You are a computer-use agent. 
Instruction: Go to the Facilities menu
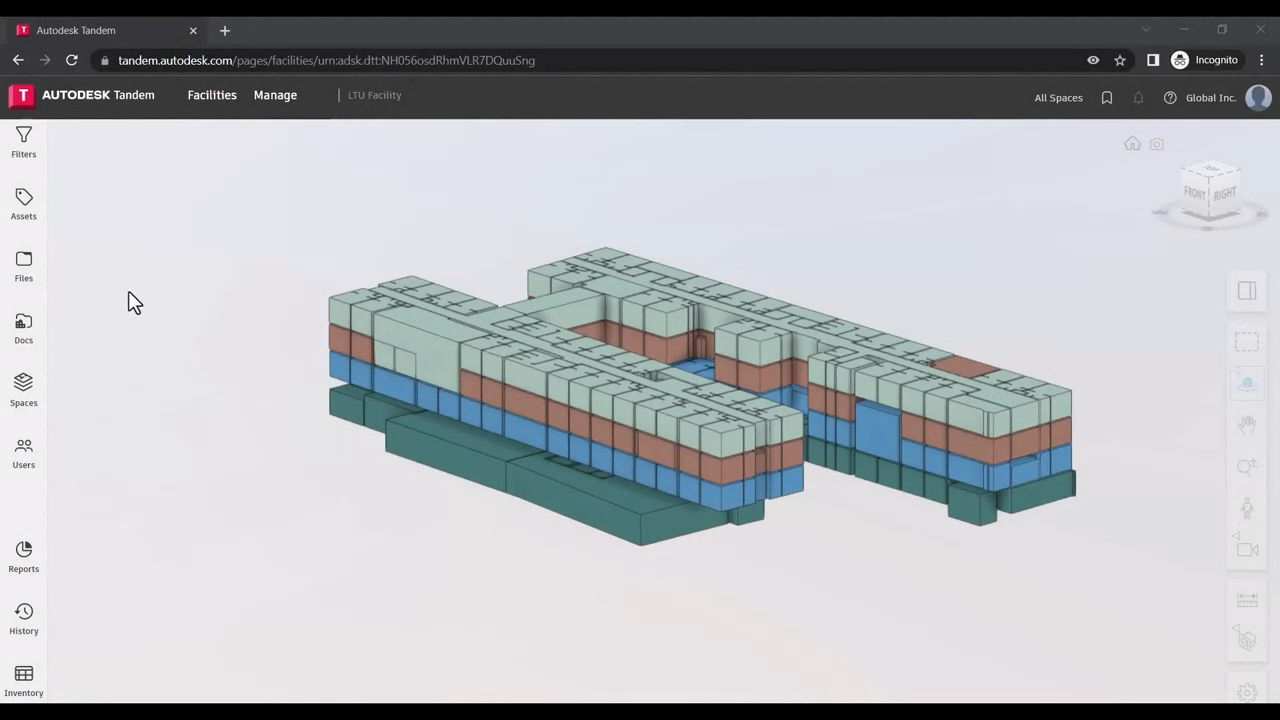[x=212, y=95]
